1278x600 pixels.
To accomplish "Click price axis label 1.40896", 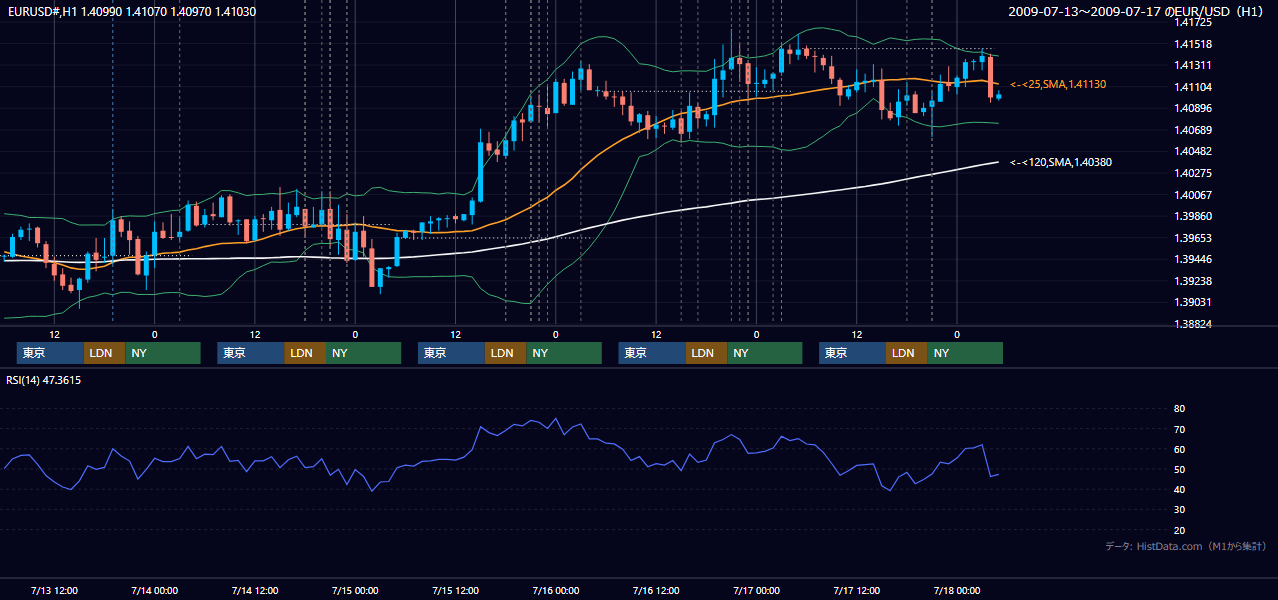I will [1194, 108].
